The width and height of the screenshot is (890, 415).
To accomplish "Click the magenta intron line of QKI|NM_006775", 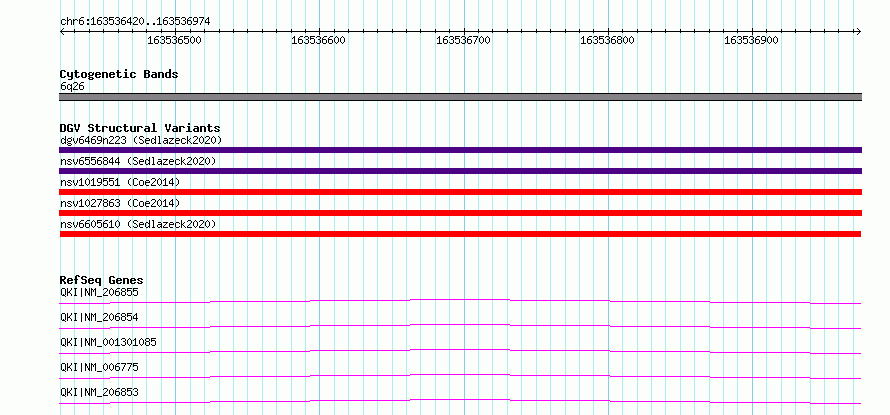I will point(460,375).
